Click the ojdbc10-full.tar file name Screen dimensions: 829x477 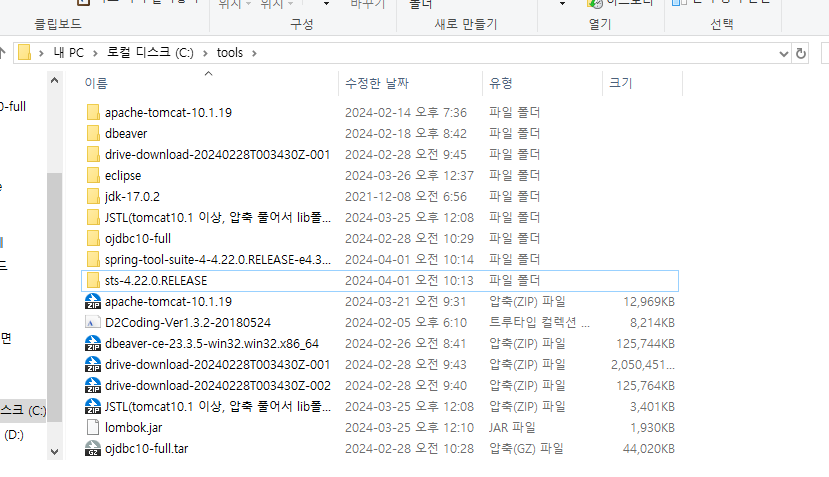(x=146, y=448)
